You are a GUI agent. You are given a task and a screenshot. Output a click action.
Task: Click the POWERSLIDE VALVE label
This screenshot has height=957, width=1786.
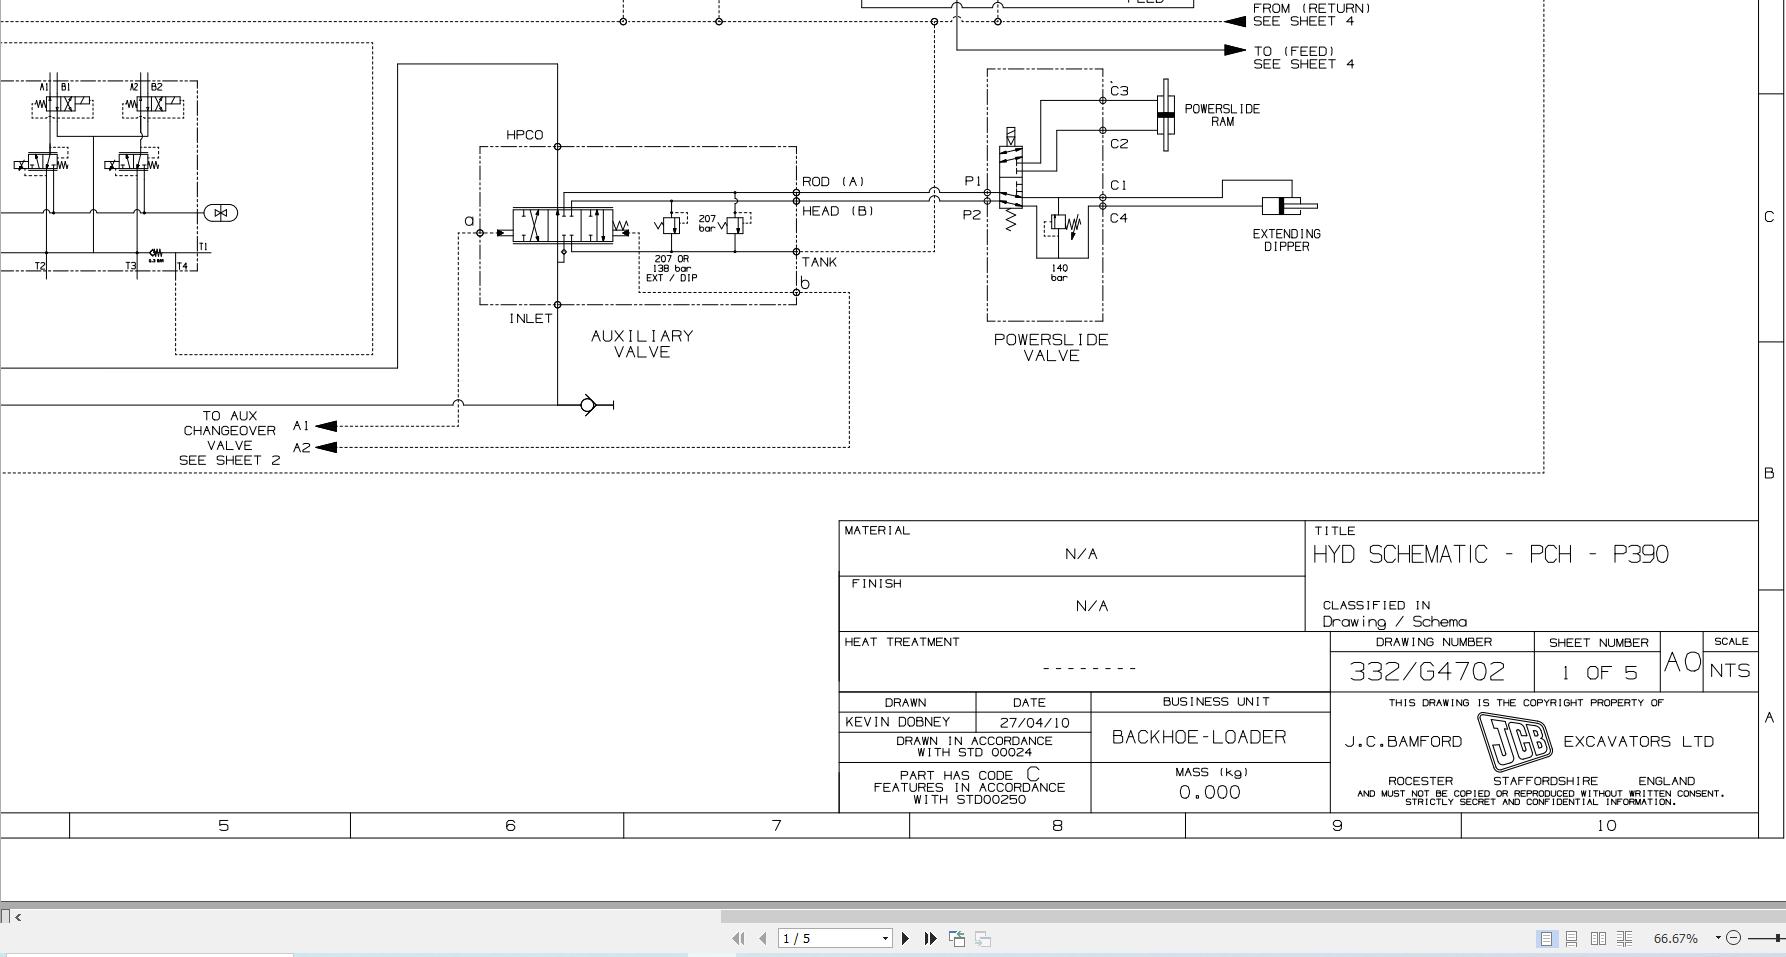pos(1051,348)
